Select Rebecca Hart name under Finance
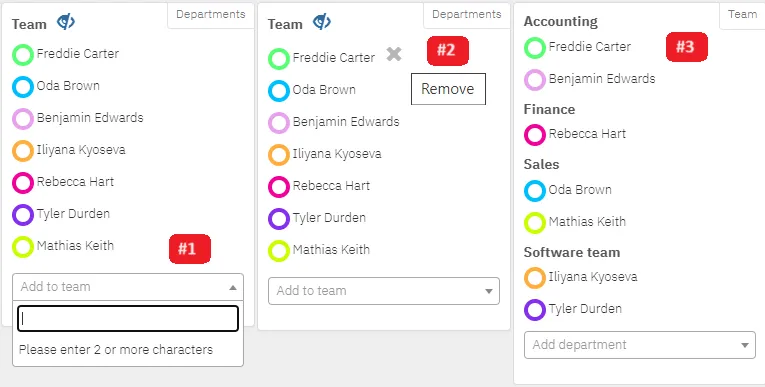 point(587,134)
